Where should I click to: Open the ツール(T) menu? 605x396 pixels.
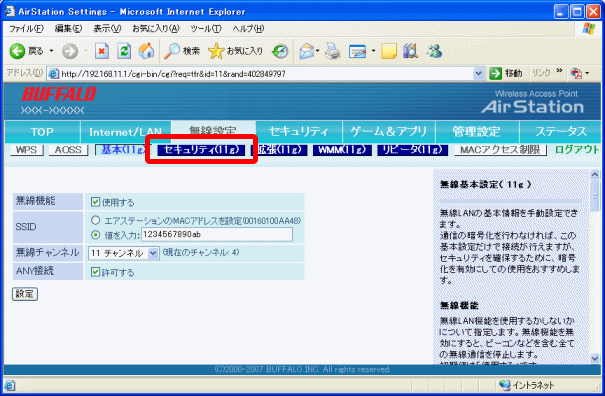click(206, 29)
